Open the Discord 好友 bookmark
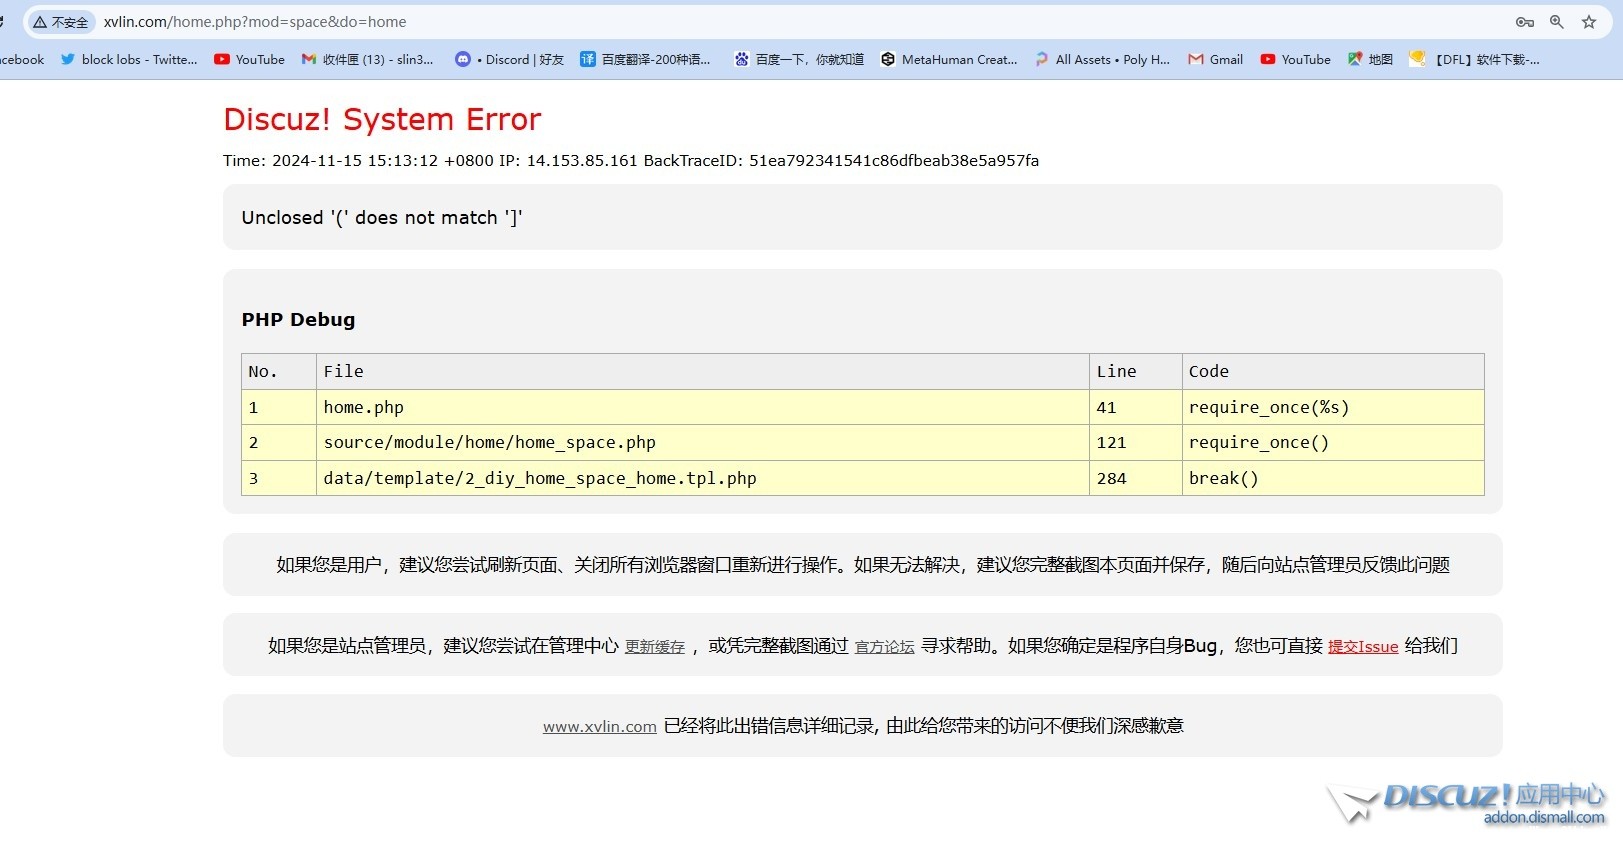 point(510,60)
